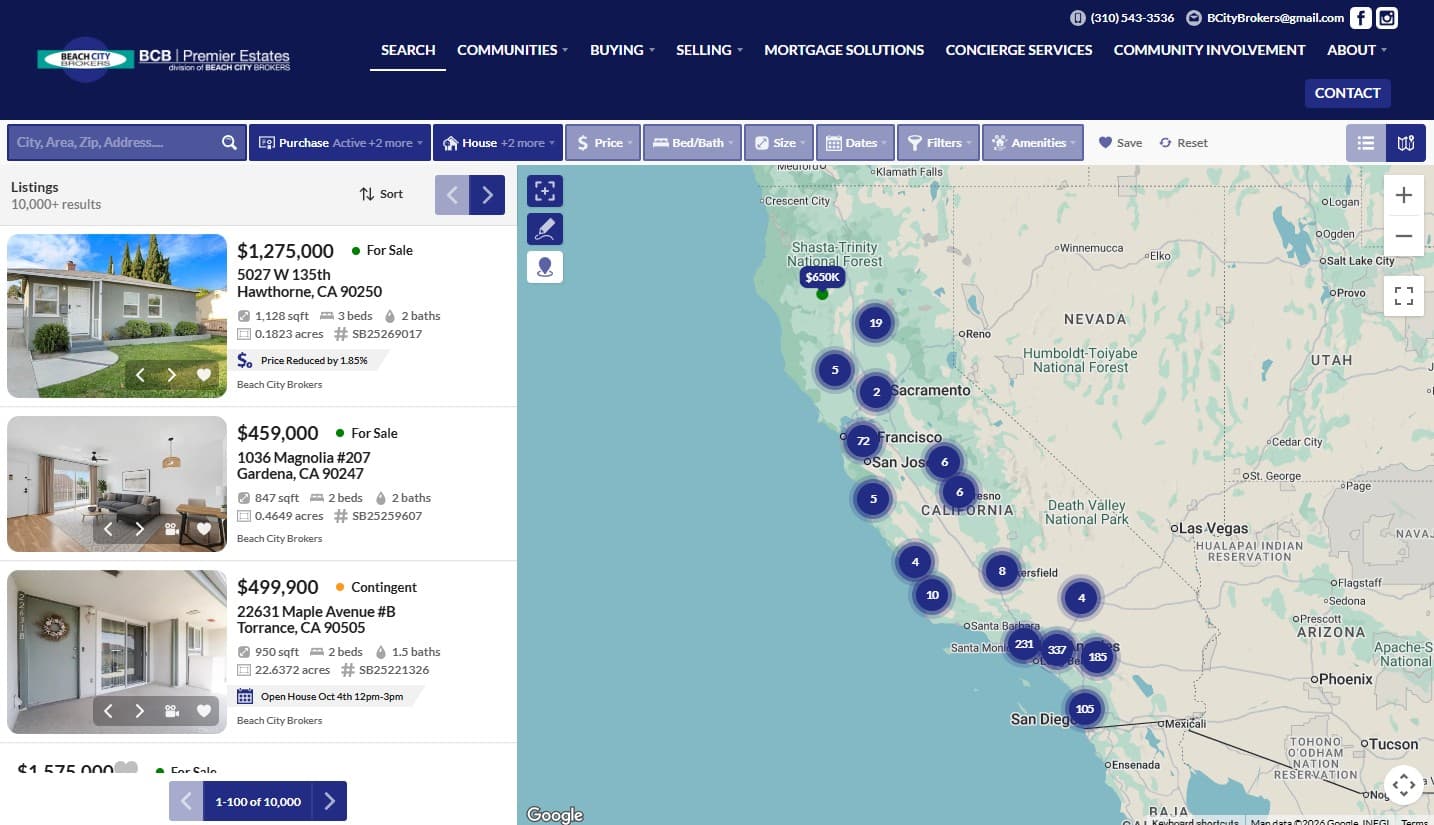This screenshot has width=1434, height=825.
Task: Click the 337 listings map cluster
Action: click(1057, 650)
